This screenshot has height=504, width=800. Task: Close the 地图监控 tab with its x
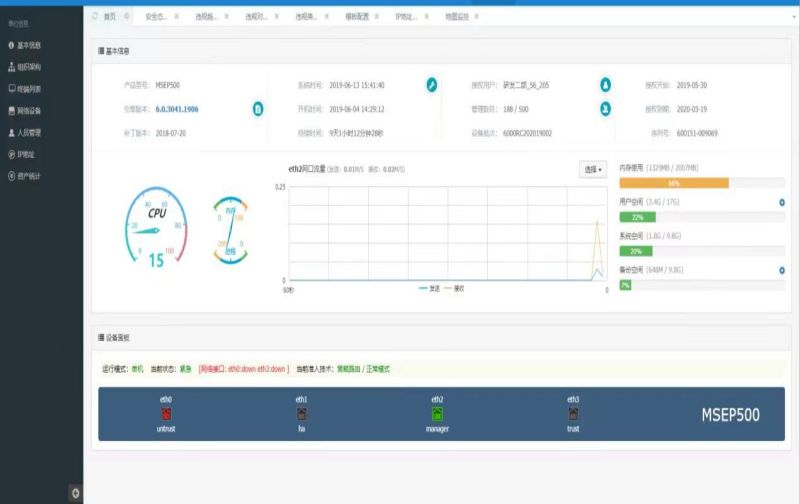pos(477,16)
